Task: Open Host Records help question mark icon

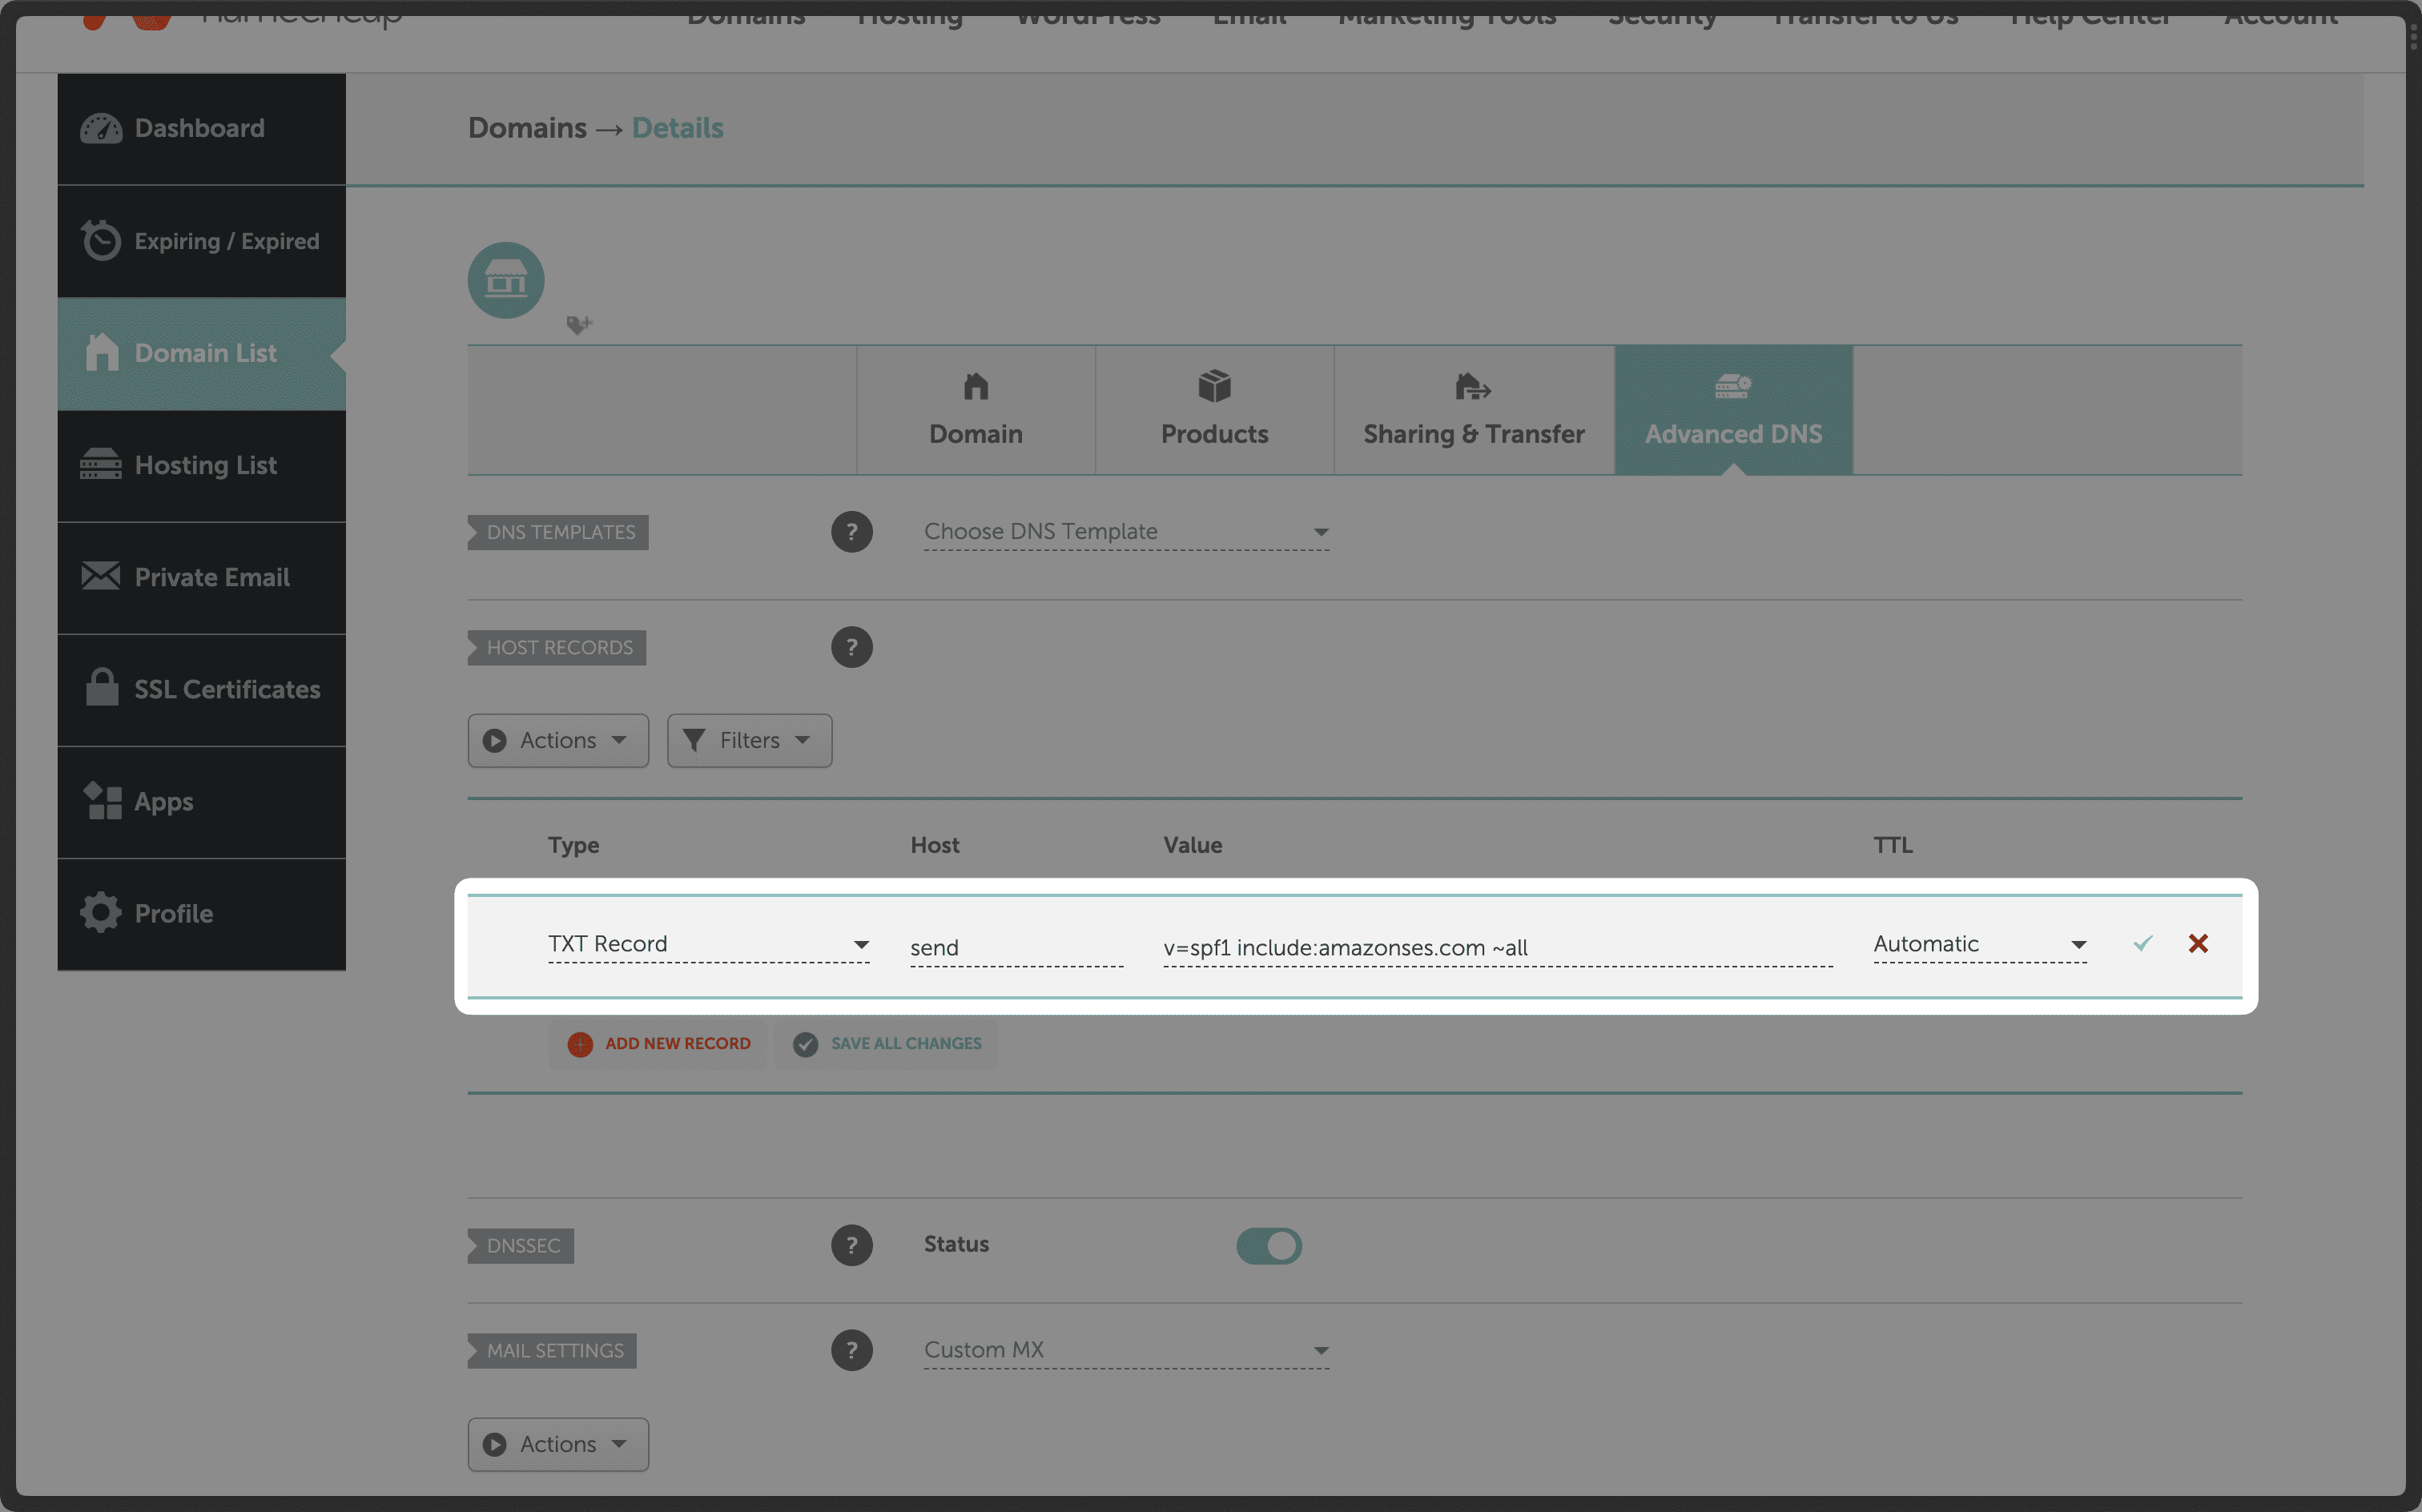Action: point(851,647)
